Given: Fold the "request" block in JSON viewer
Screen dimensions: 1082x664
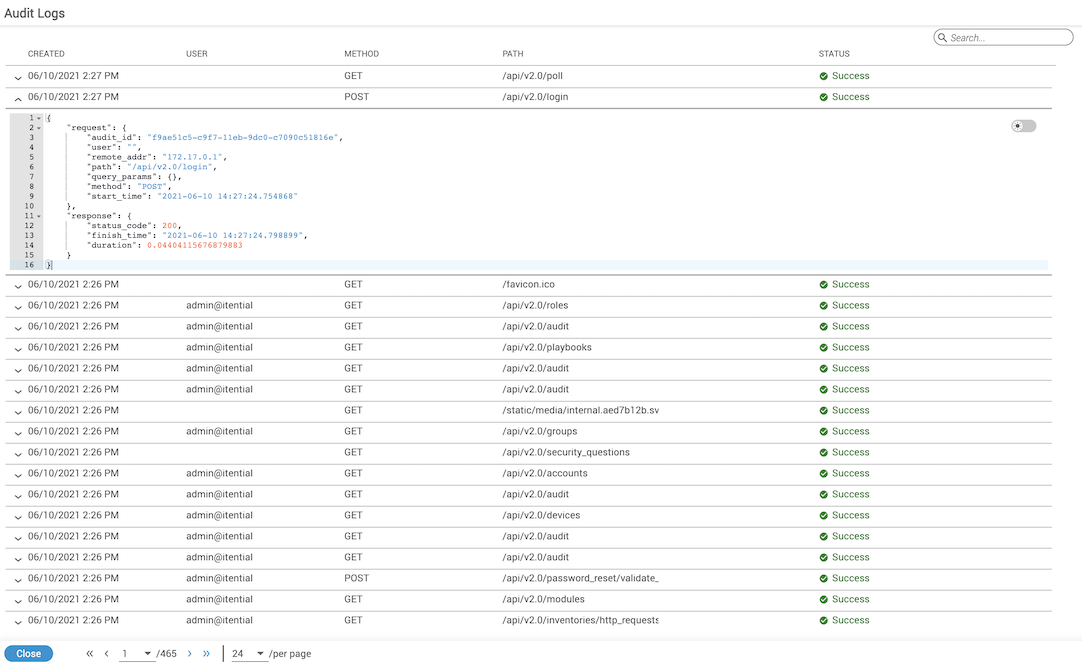Looking at the screenshot, I should [x=39, y=128].
